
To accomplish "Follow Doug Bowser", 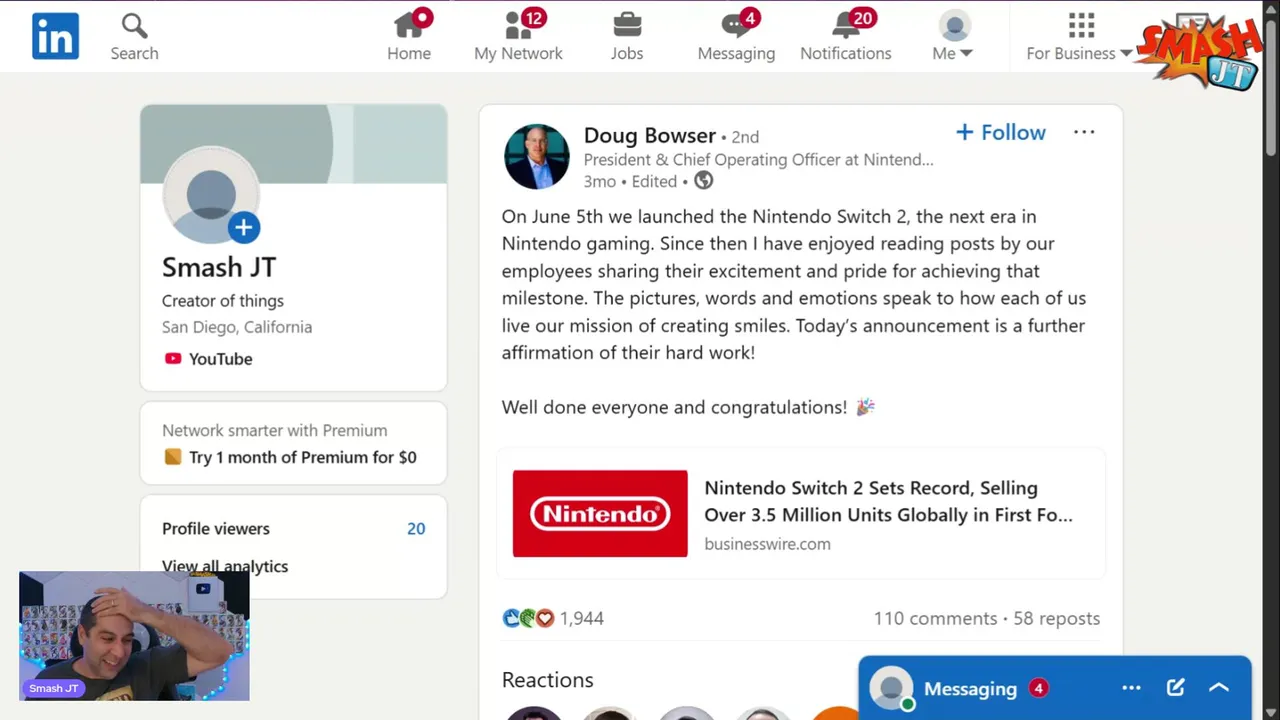I will (x=1000, y=132).
